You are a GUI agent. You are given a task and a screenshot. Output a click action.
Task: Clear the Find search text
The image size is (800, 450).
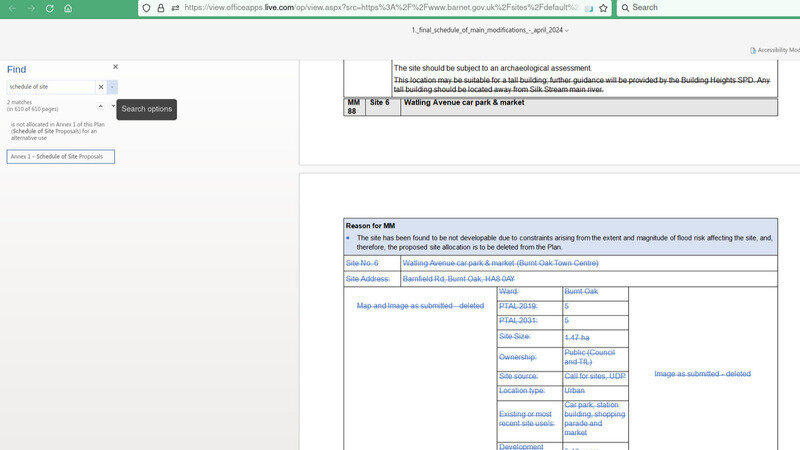[100, 87]
